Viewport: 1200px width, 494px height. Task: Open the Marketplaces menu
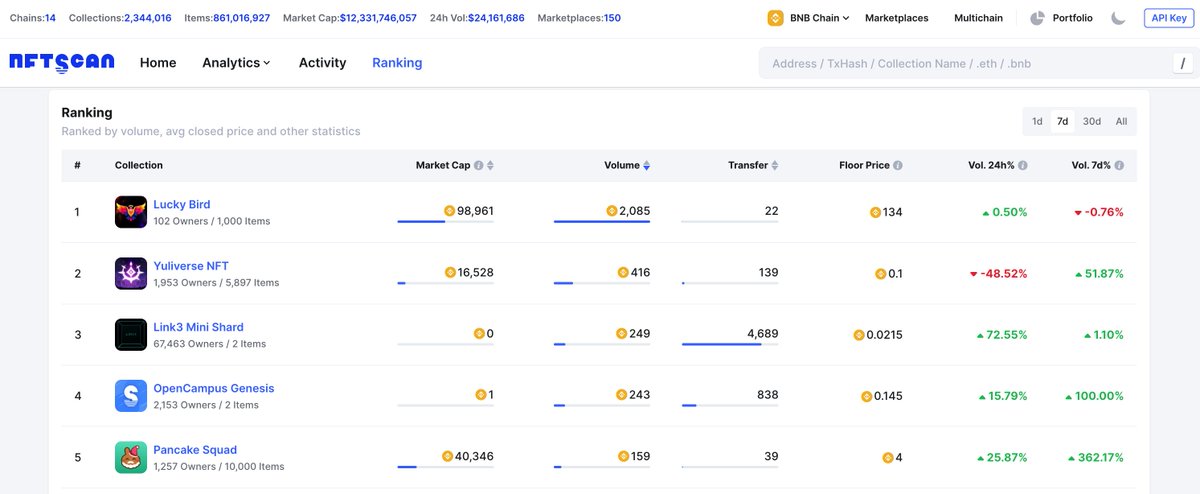coord(896,18)
